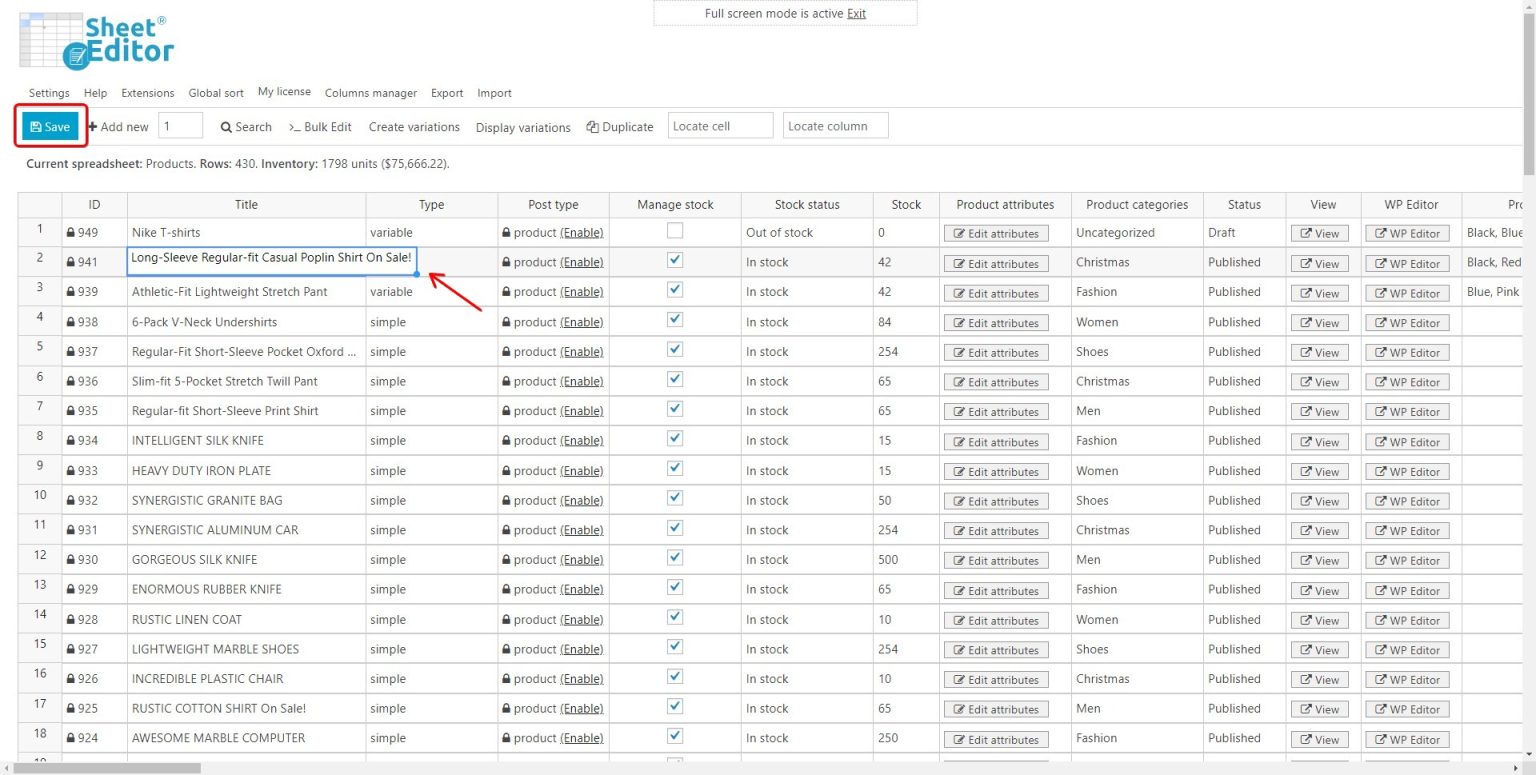Open the Create variations feature
This screenshot has height=775, width=1536.
pyautogui.click(x=414, y=127)
